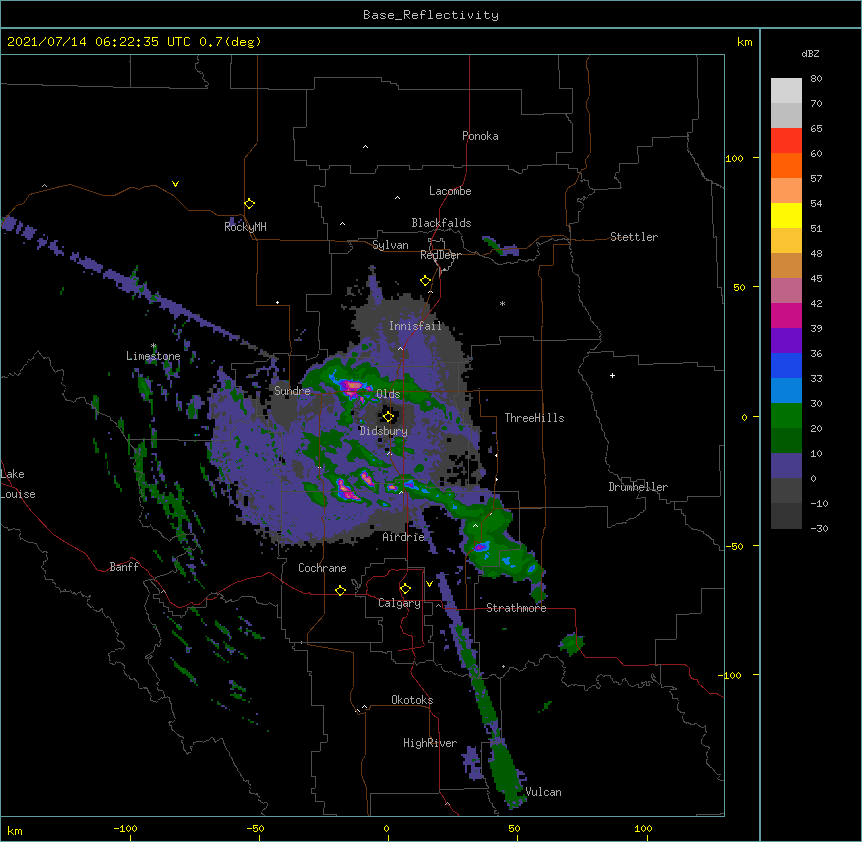The height and width of the screenshot is (842, 862).
Task: Click the Limestone label
Action: tap(153, 356)
